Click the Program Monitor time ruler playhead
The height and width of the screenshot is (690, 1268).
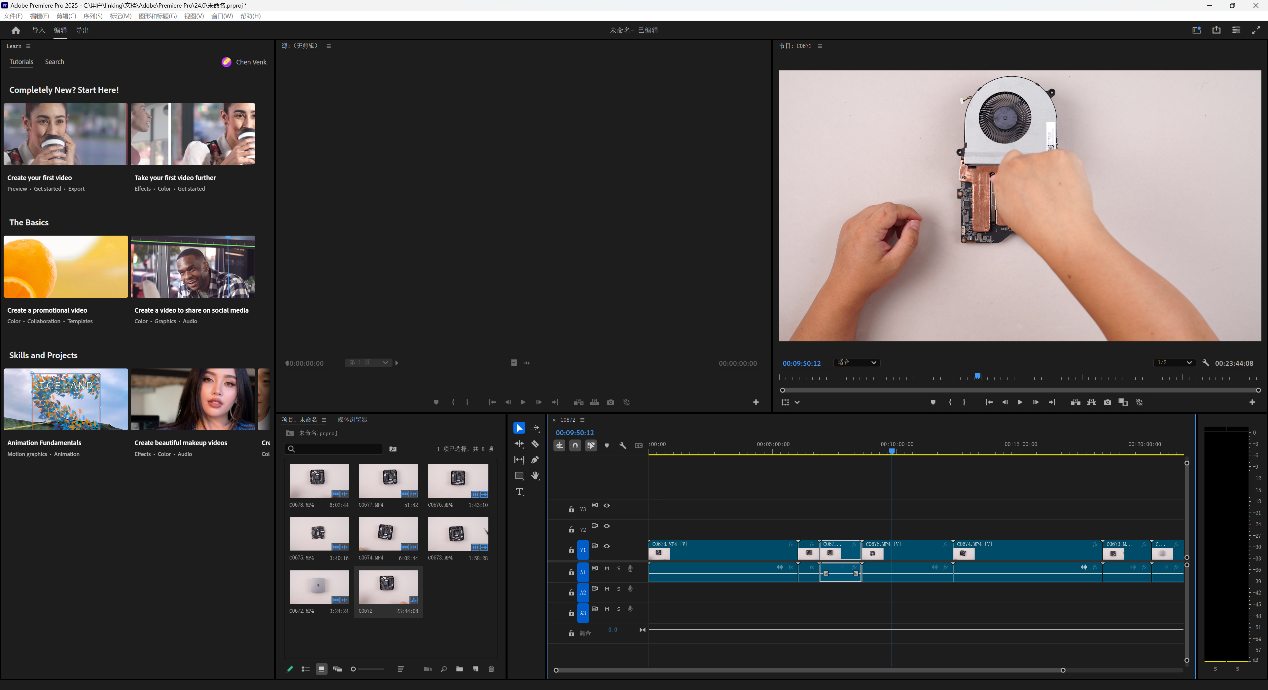coord(977,376)
